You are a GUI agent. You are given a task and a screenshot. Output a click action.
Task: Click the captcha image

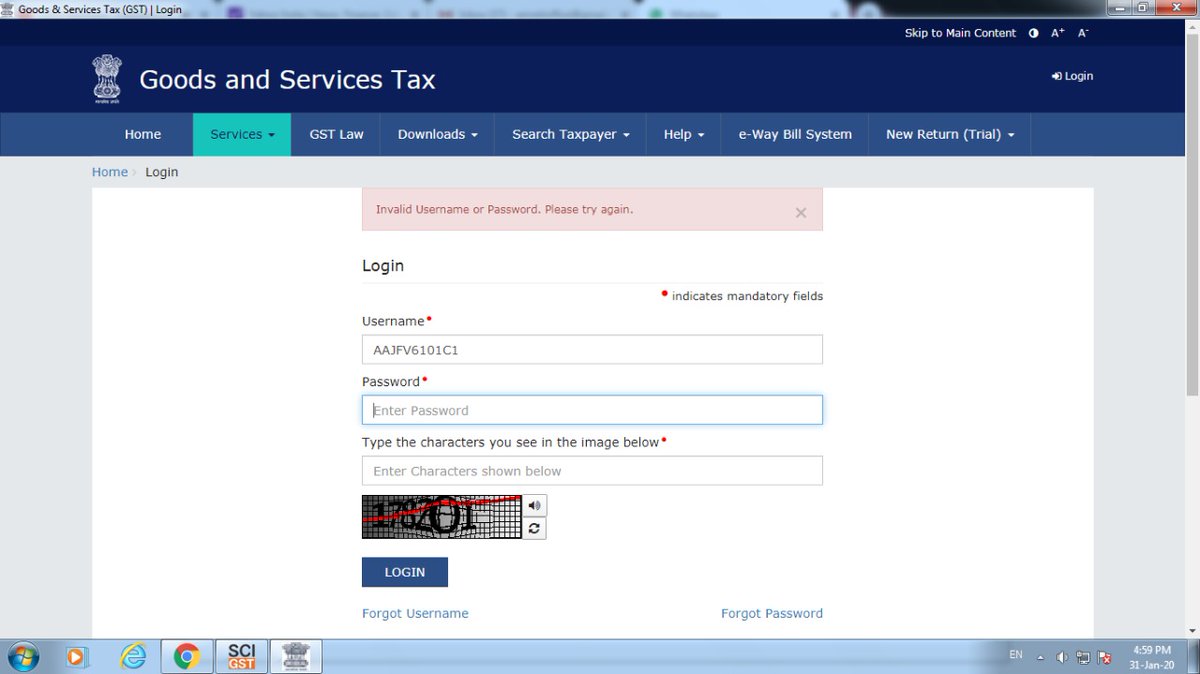[x=441, y=517]
